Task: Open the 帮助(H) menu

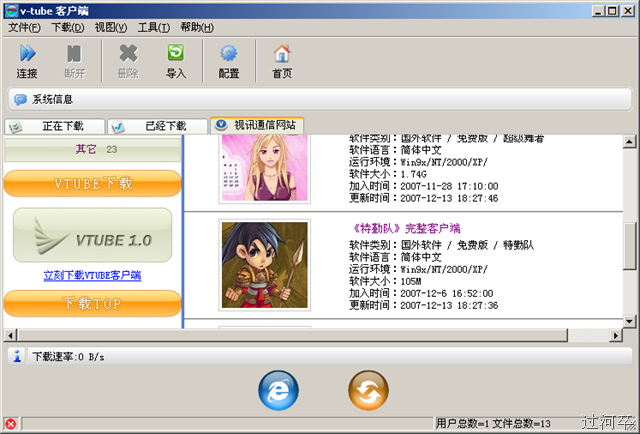Action: [197, 27]
